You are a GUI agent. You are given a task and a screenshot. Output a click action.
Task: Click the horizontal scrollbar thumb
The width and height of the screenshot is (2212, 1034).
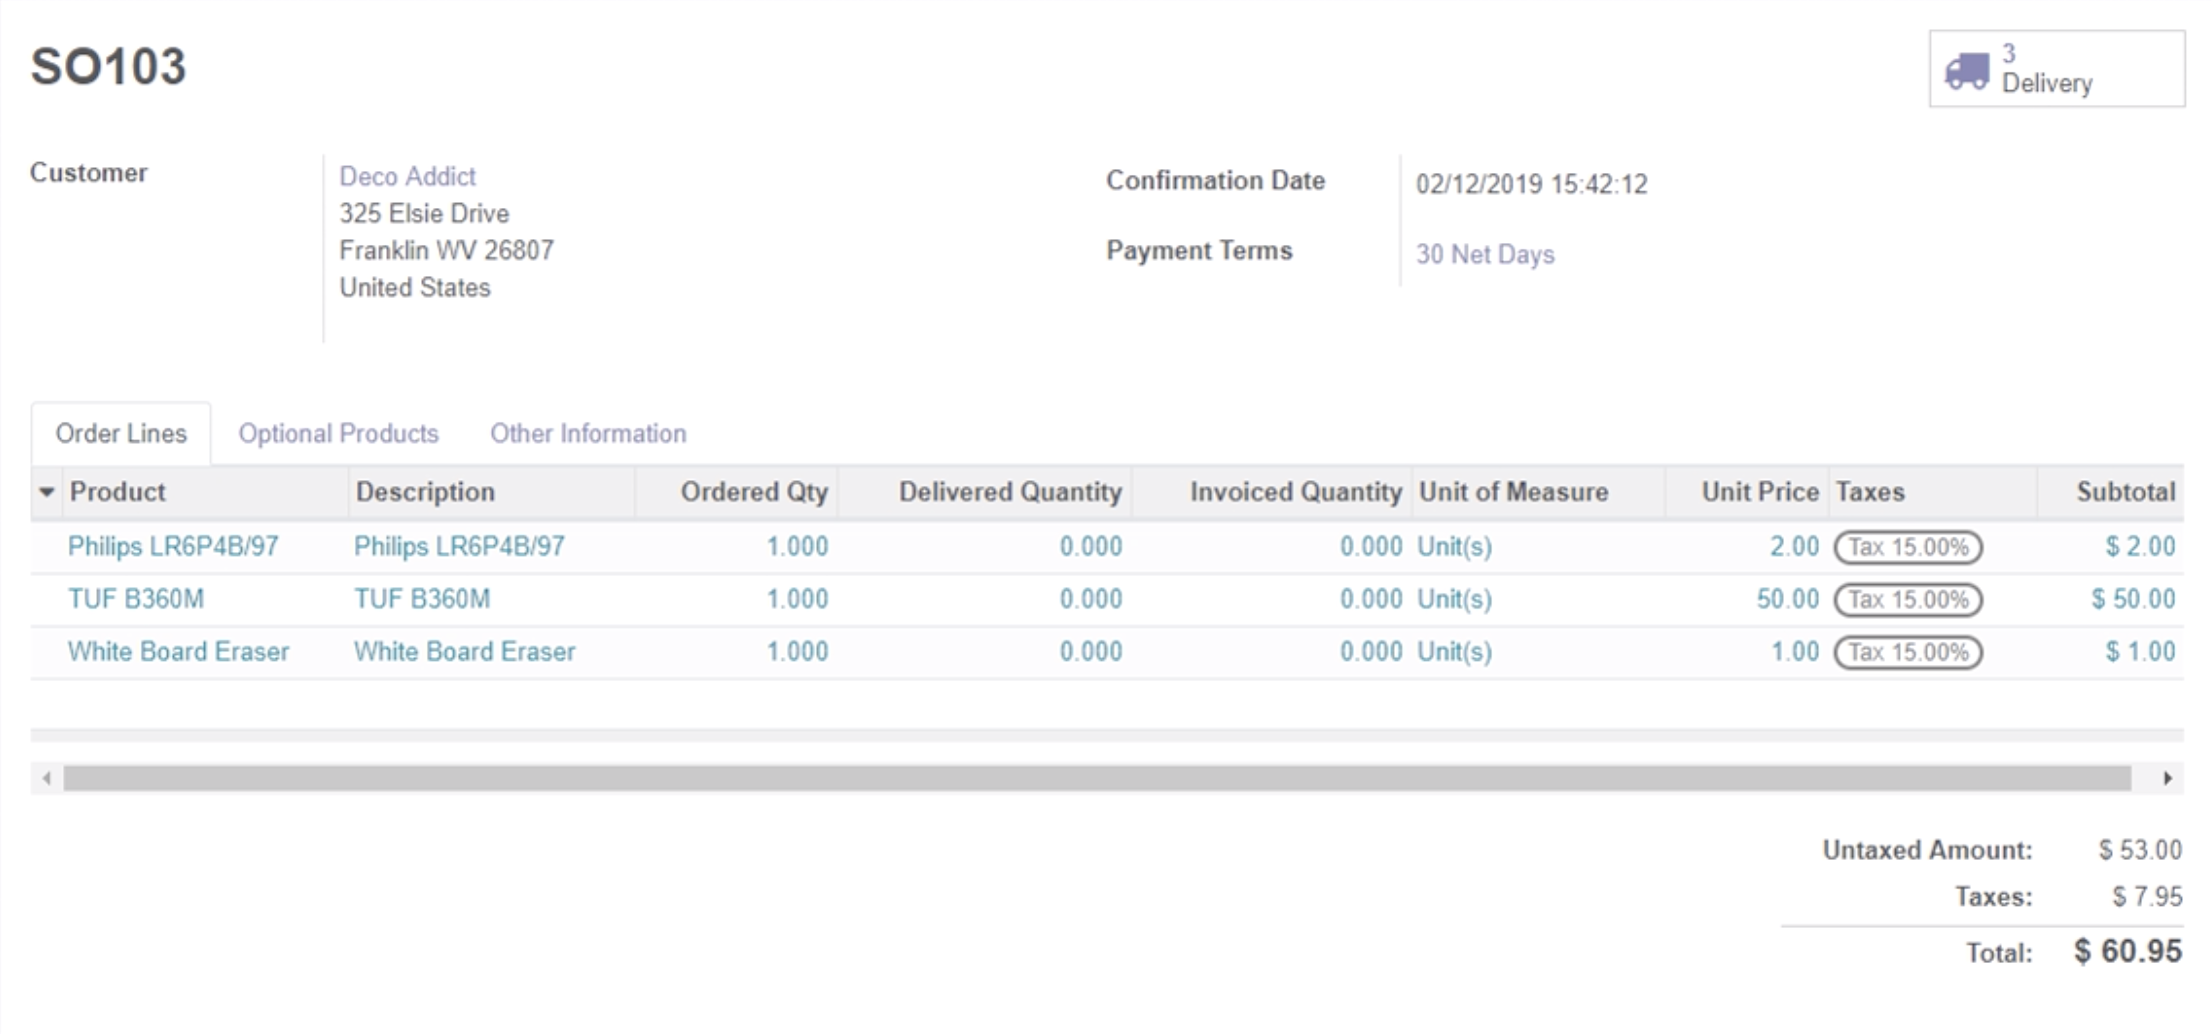tap(1097, 778)
